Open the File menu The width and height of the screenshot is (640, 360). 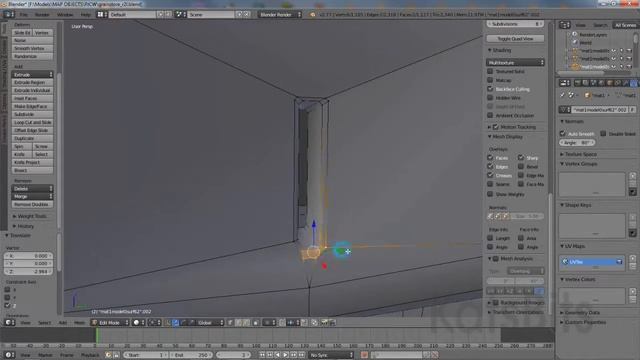coord(24,14)
